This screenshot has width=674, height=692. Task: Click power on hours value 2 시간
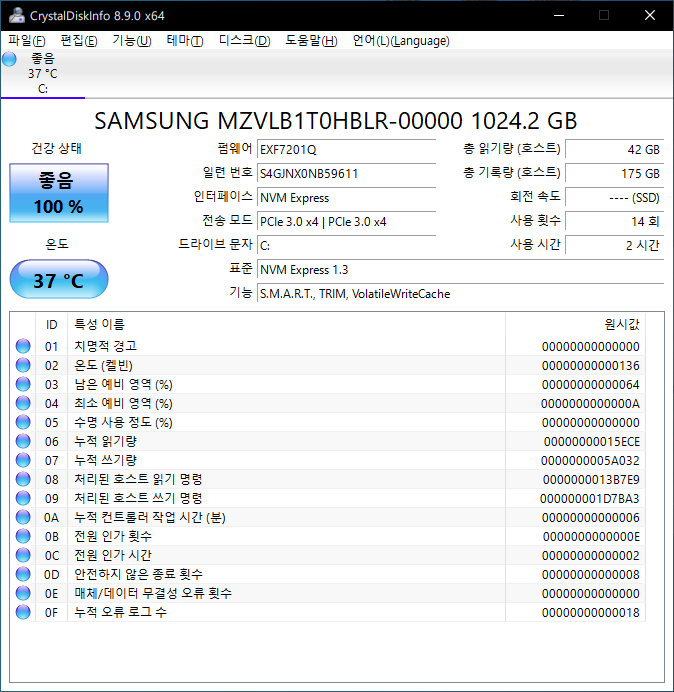[x=614, y=245]
